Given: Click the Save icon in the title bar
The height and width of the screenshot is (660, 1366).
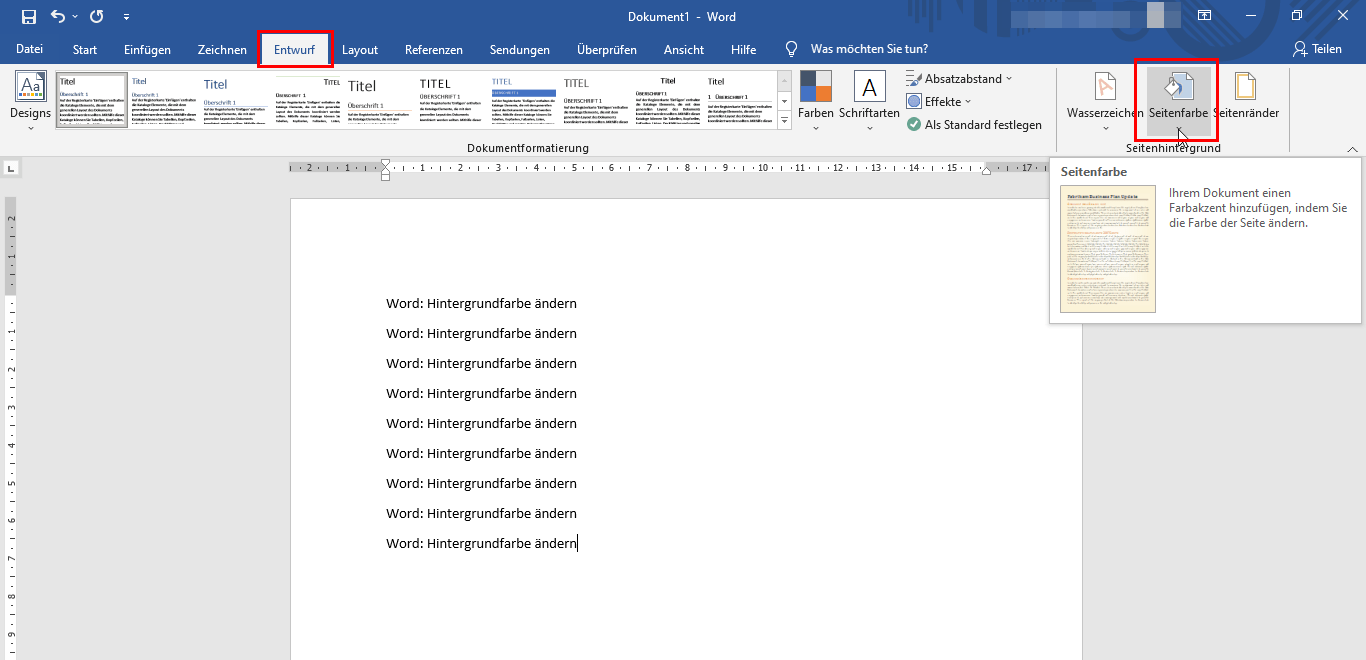Looking at the screenshot, I should point(29,17).
